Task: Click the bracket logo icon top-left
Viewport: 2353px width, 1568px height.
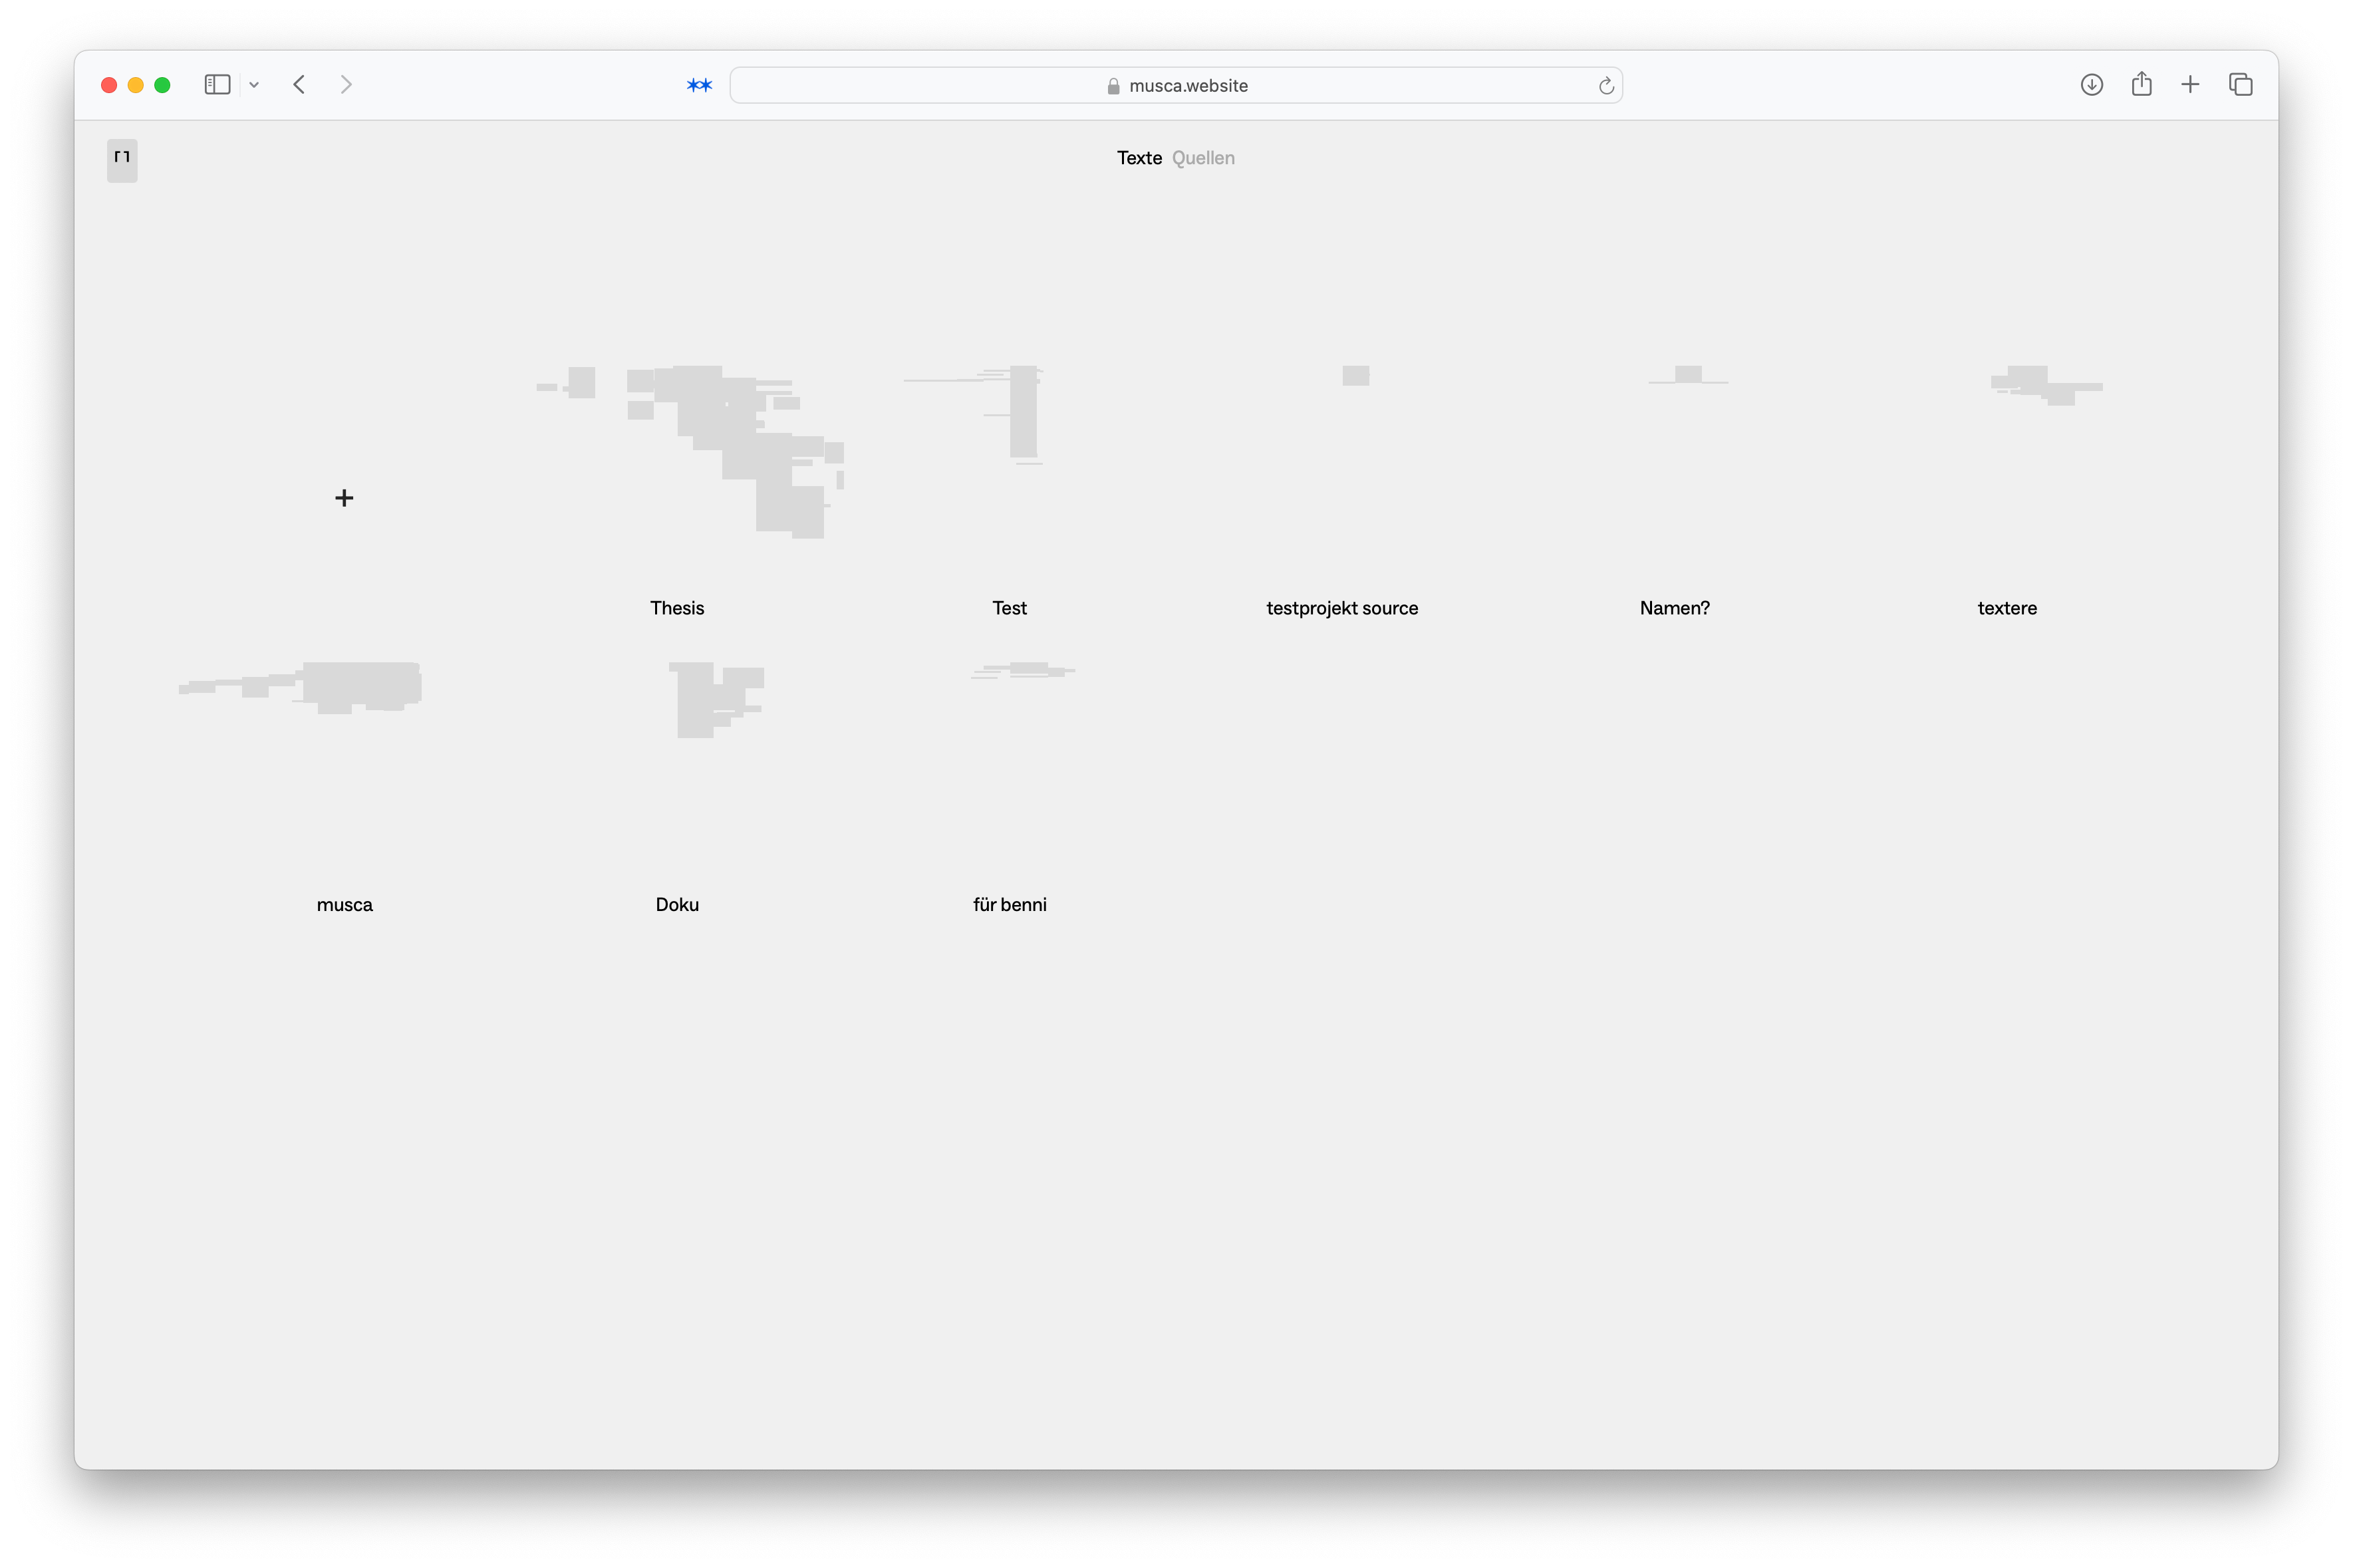Action: pos(122,160)
